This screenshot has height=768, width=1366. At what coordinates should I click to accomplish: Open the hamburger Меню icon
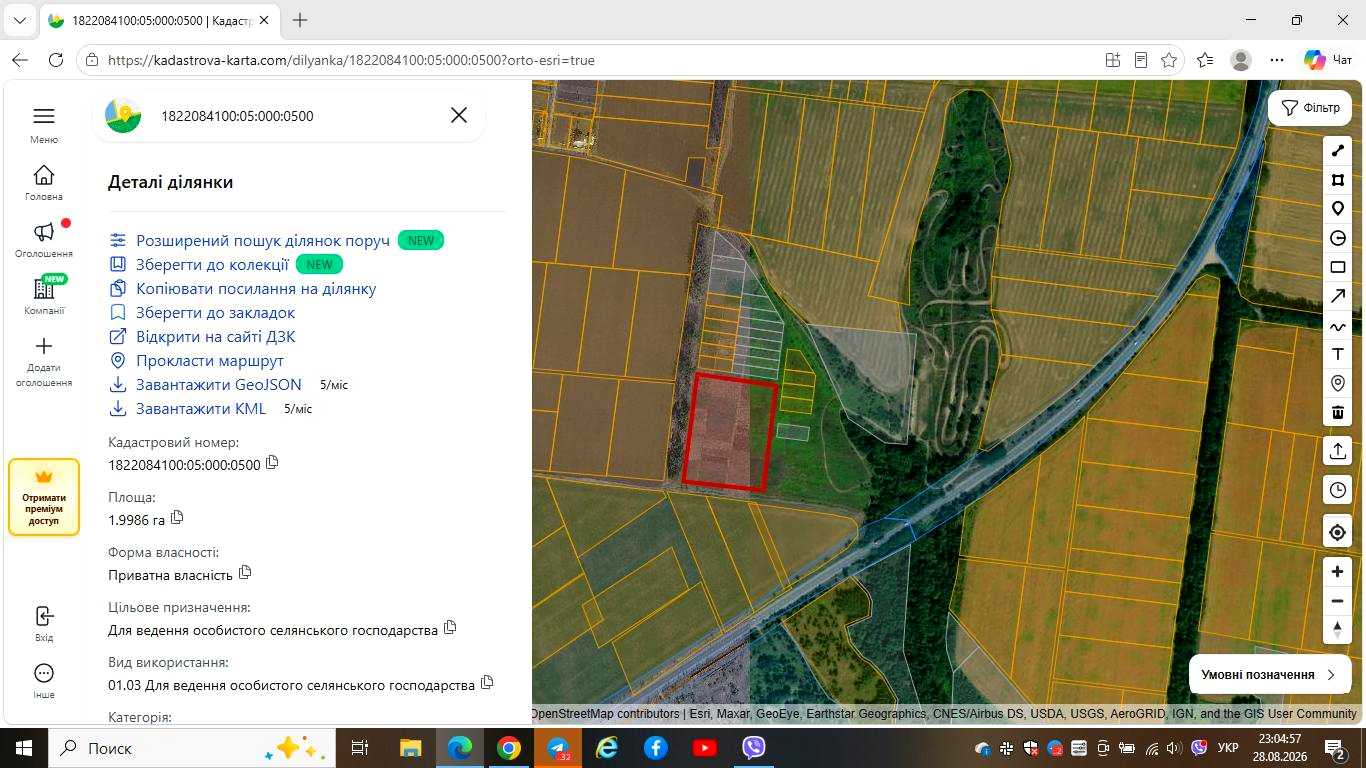point(43,116)
